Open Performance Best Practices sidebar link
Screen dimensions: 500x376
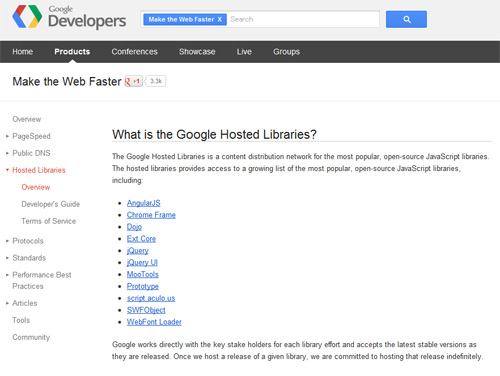tap(42, 281)
